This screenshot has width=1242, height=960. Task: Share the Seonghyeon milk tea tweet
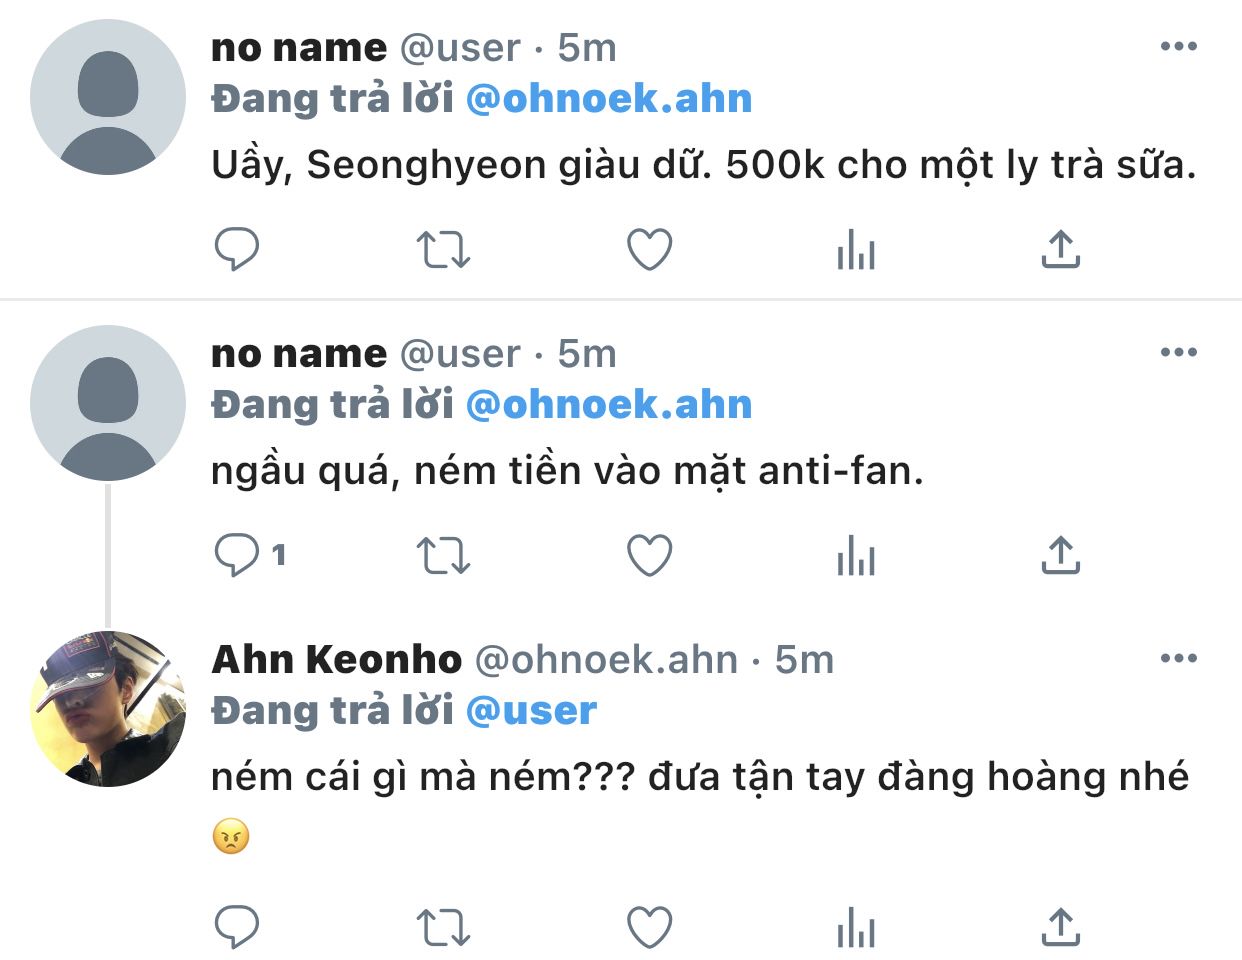tap(1060, 250)
